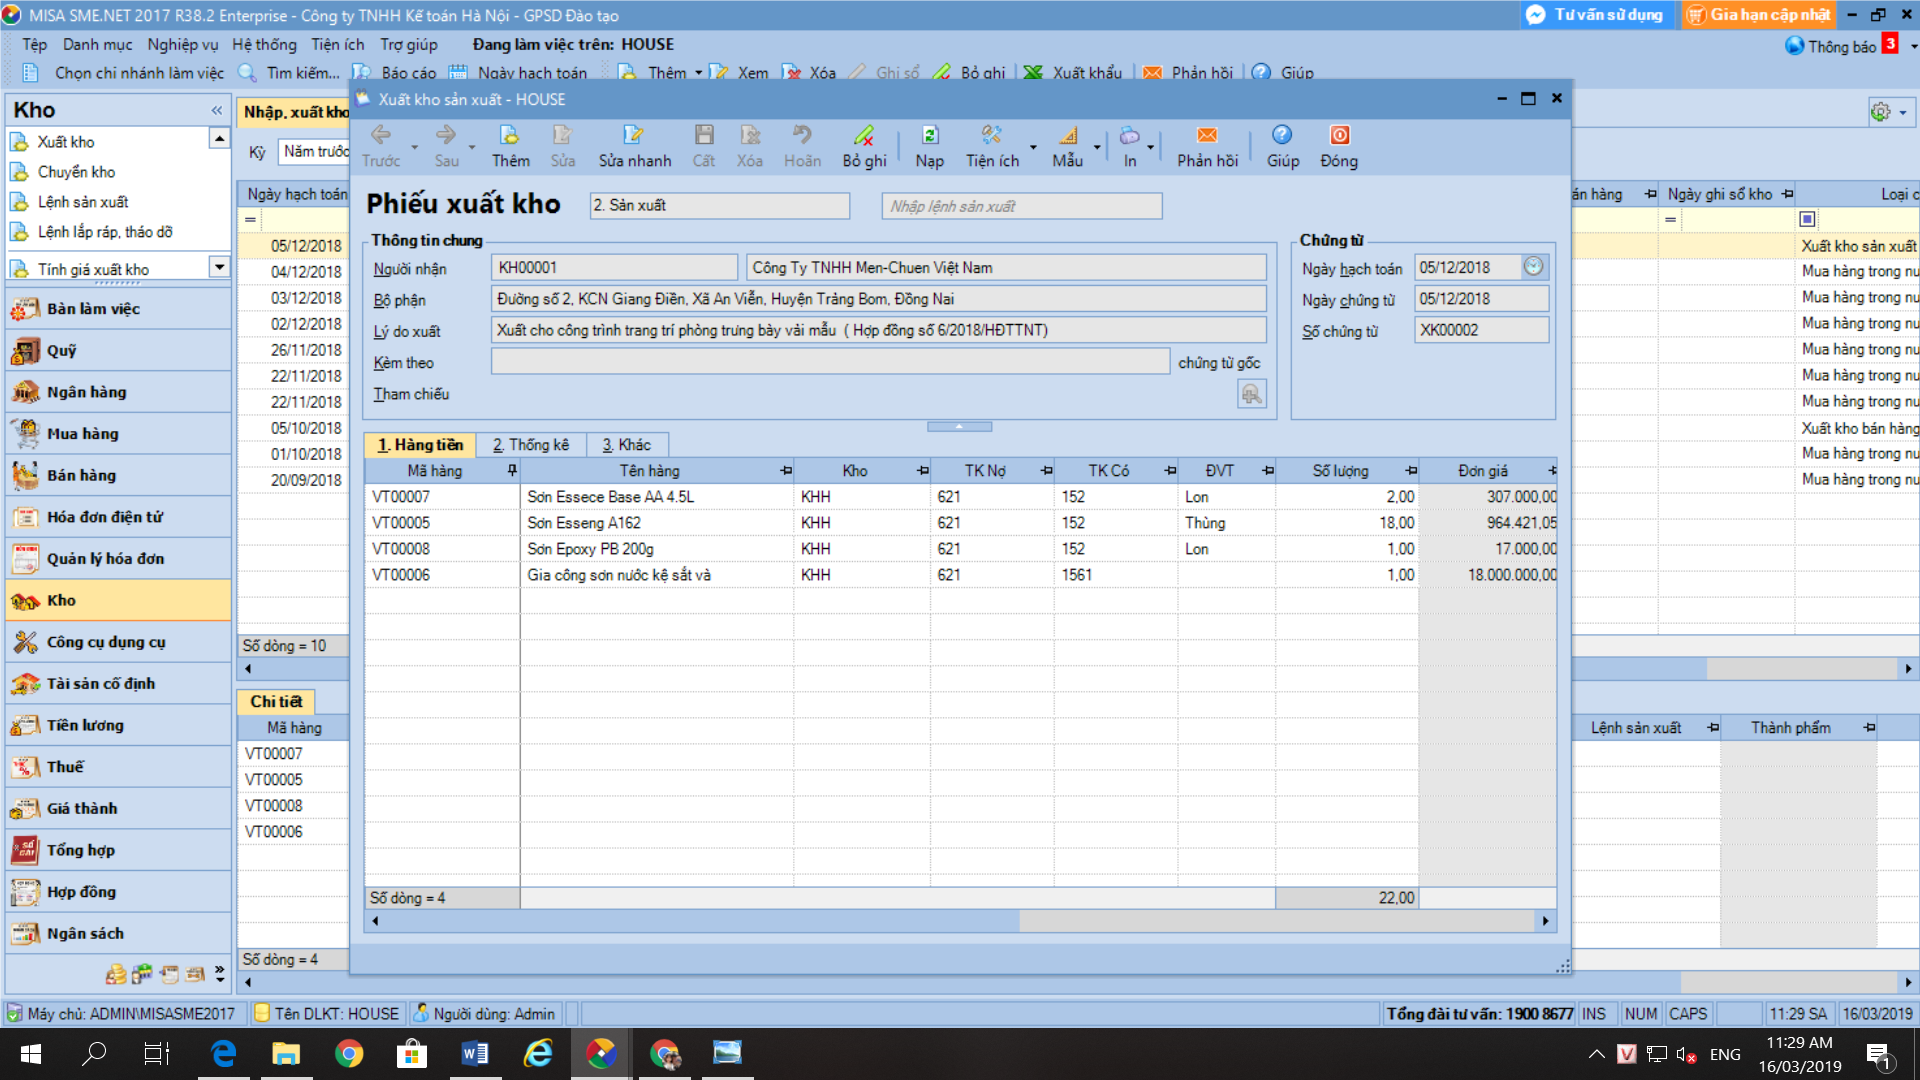1920x1080 pixels.
Task: Expand the Mẫu template dropdown arrow
Action: [1097, 147]
